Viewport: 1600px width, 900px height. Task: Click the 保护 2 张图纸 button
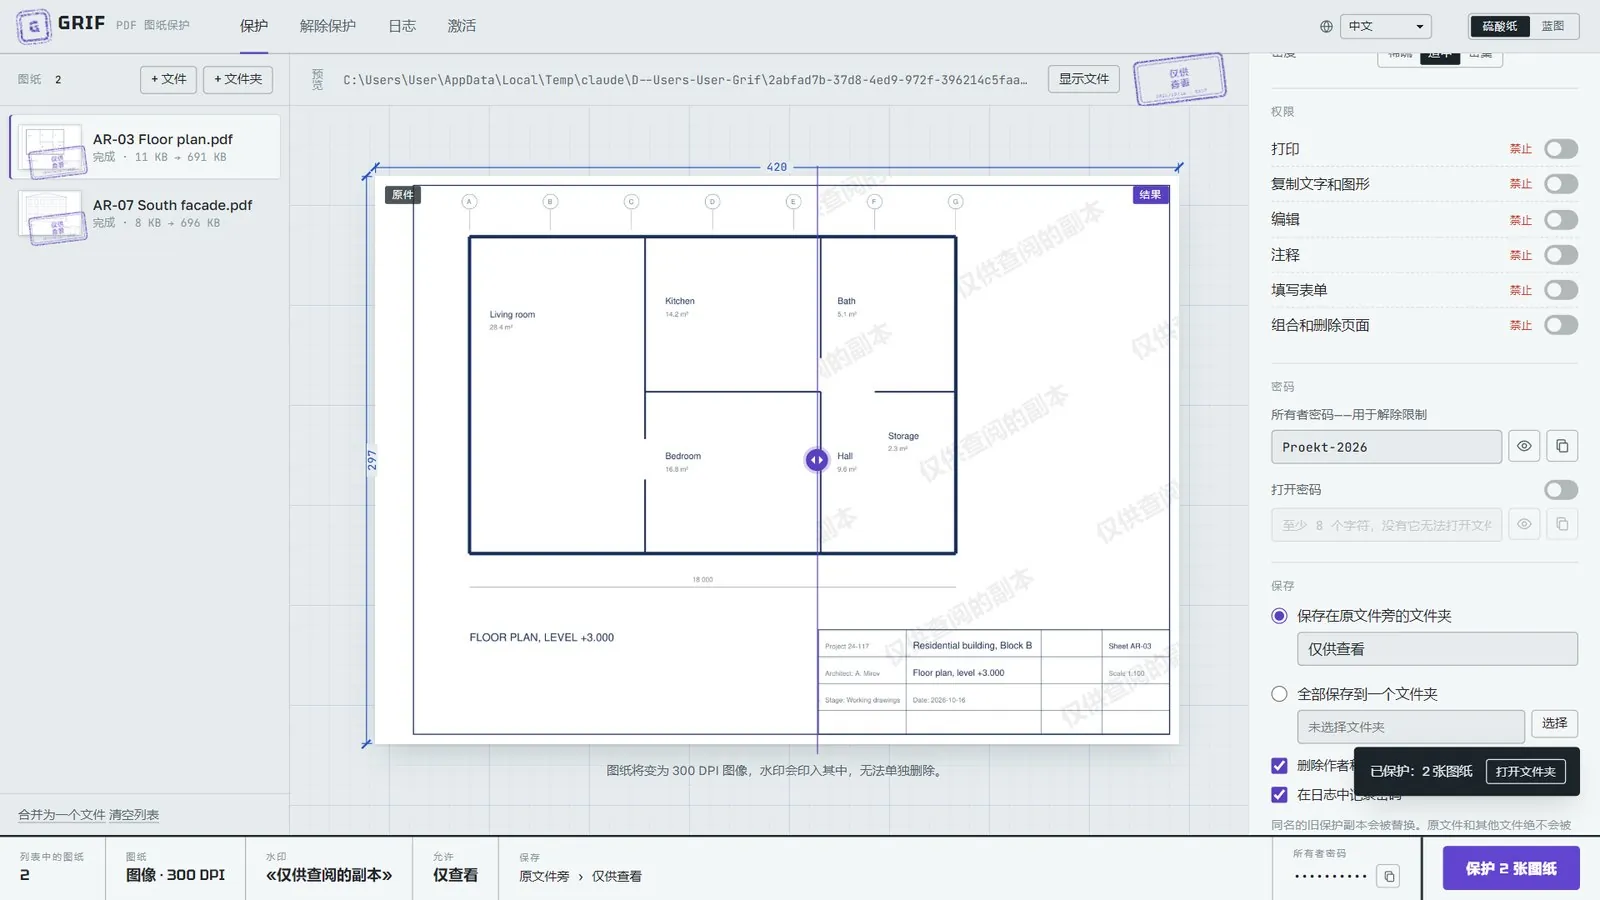tap(1511, 869)
